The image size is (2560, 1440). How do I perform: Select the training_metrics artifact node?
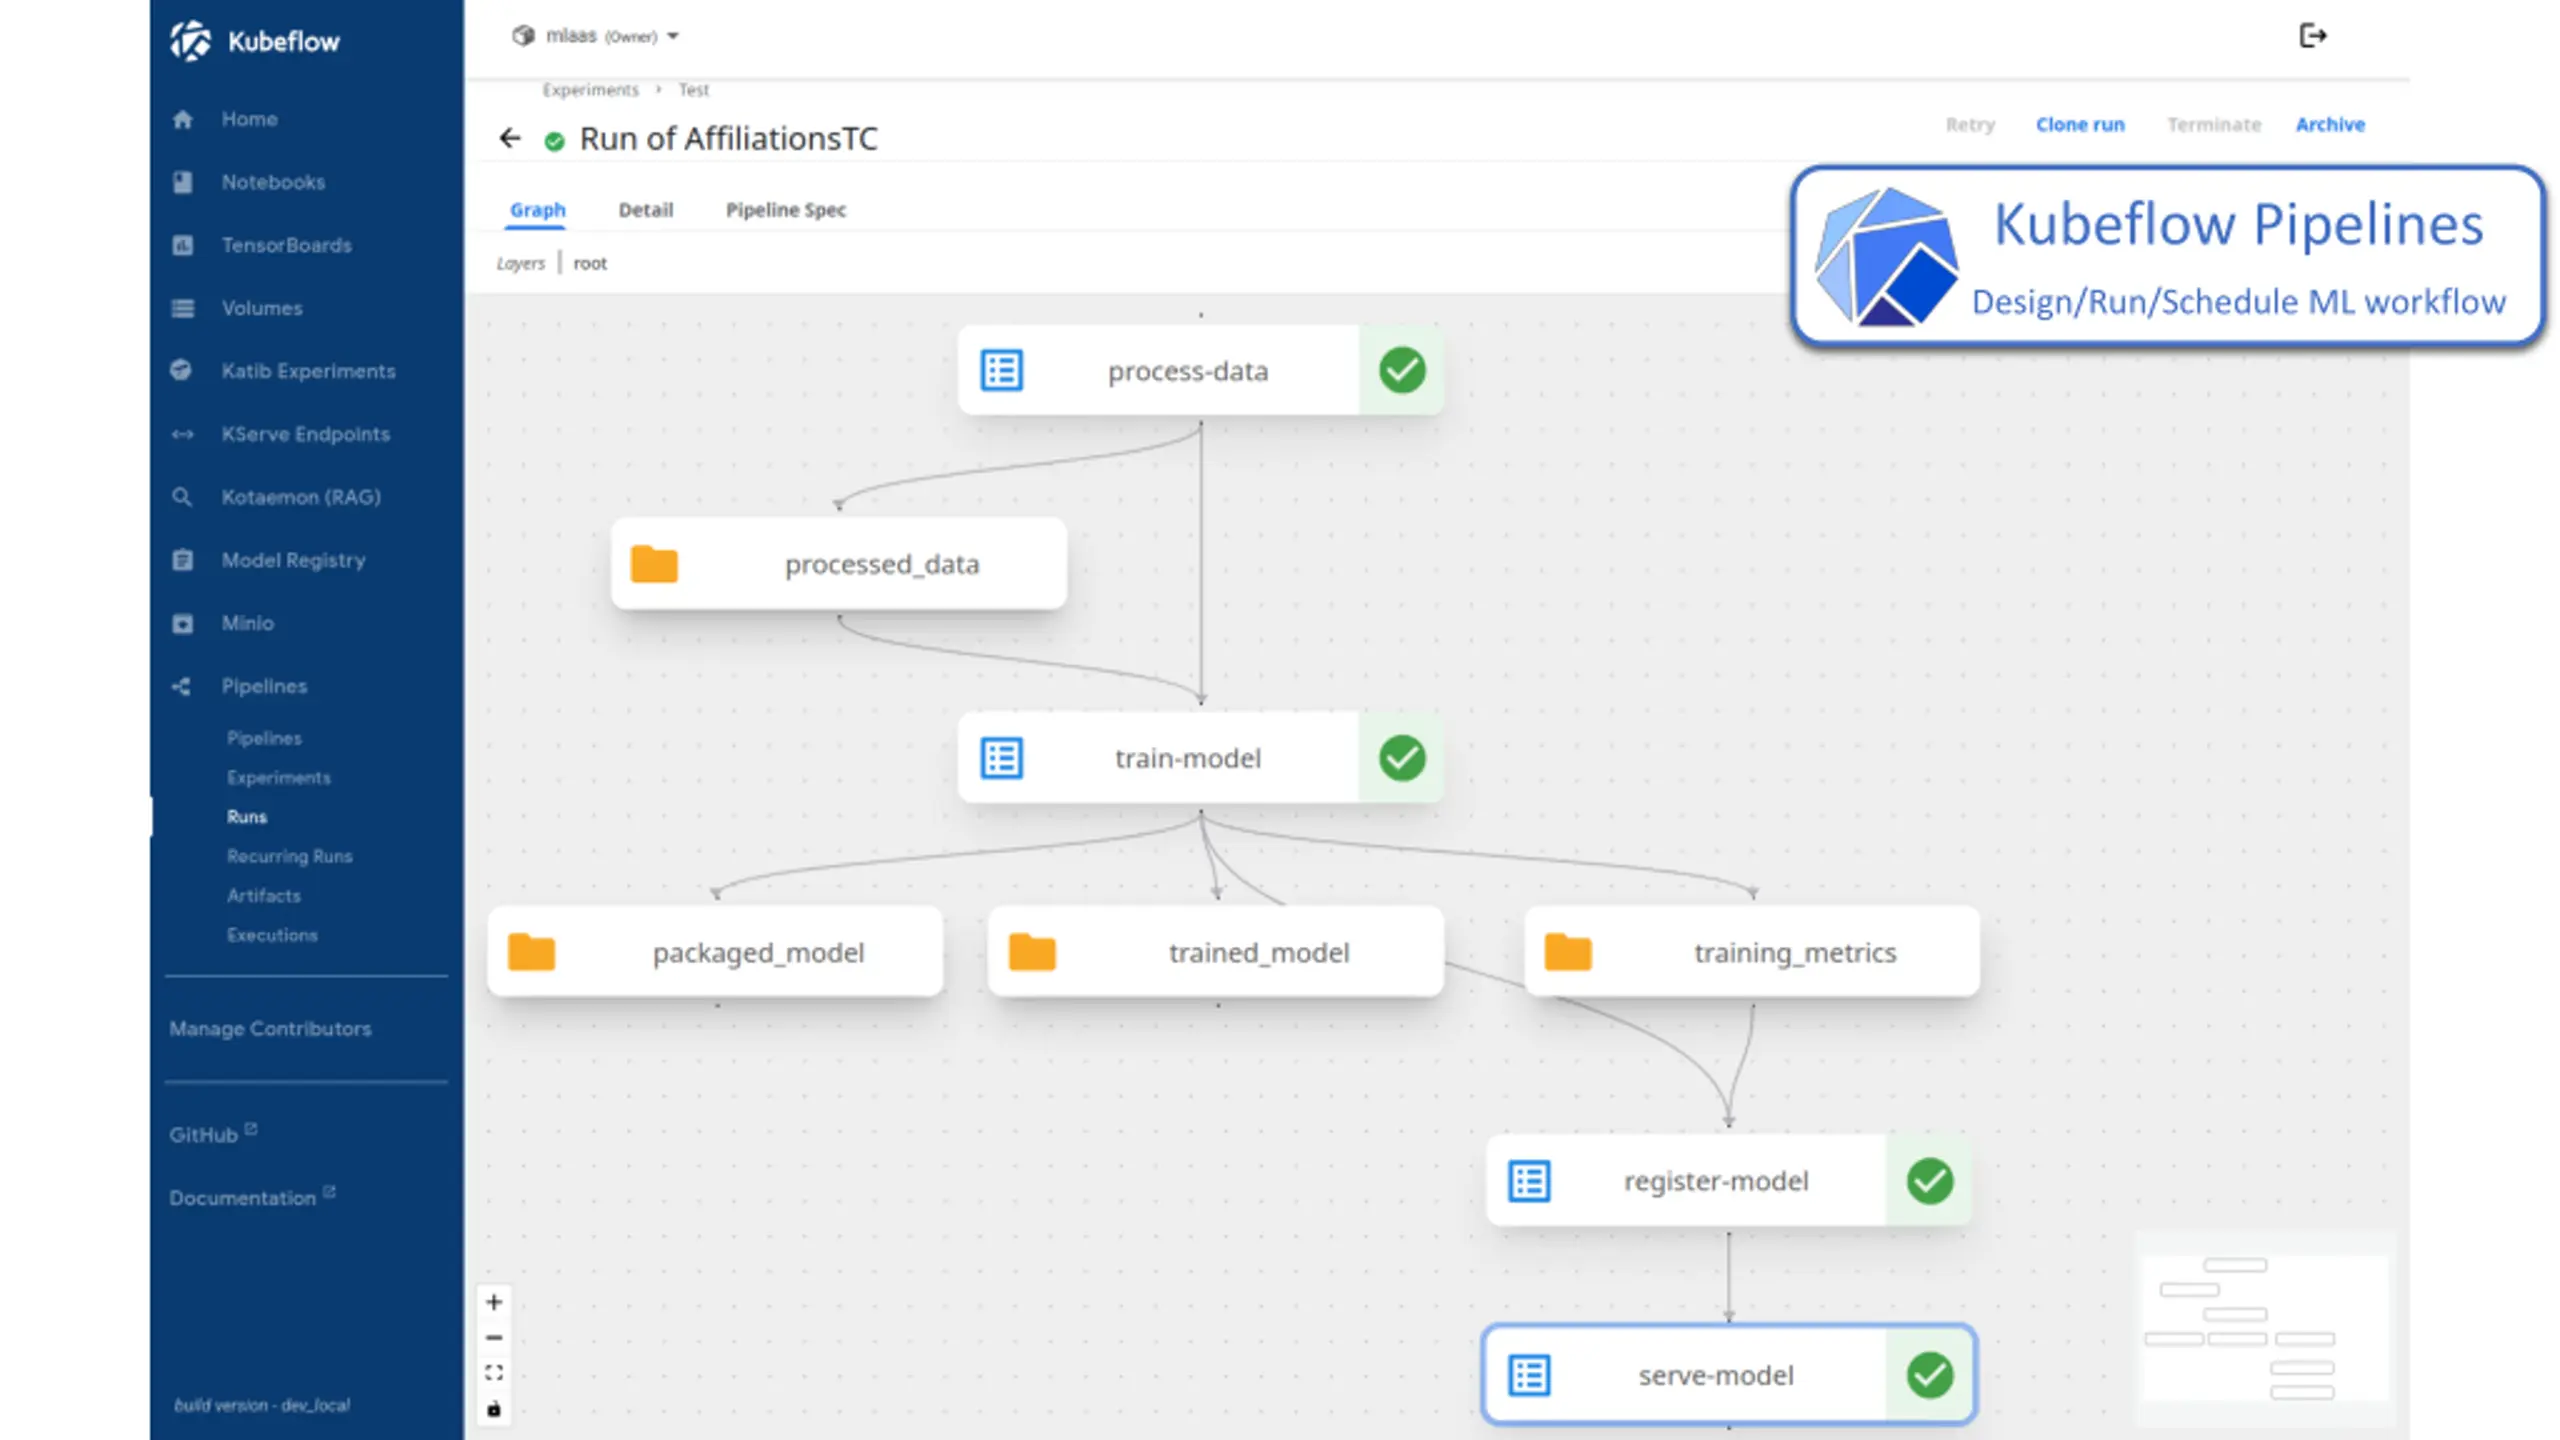[1752, 952]
